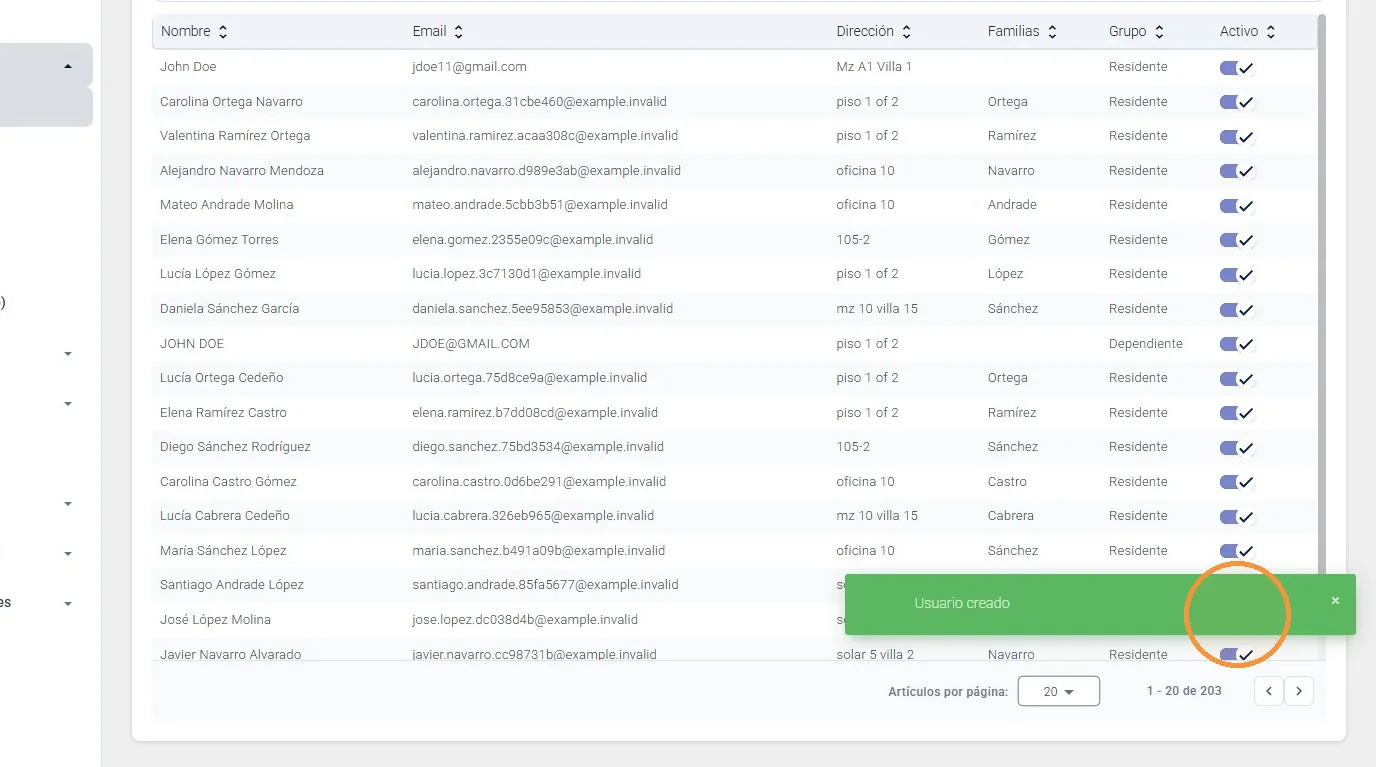Click 'Dependiente' group cell

[1145, 343]
